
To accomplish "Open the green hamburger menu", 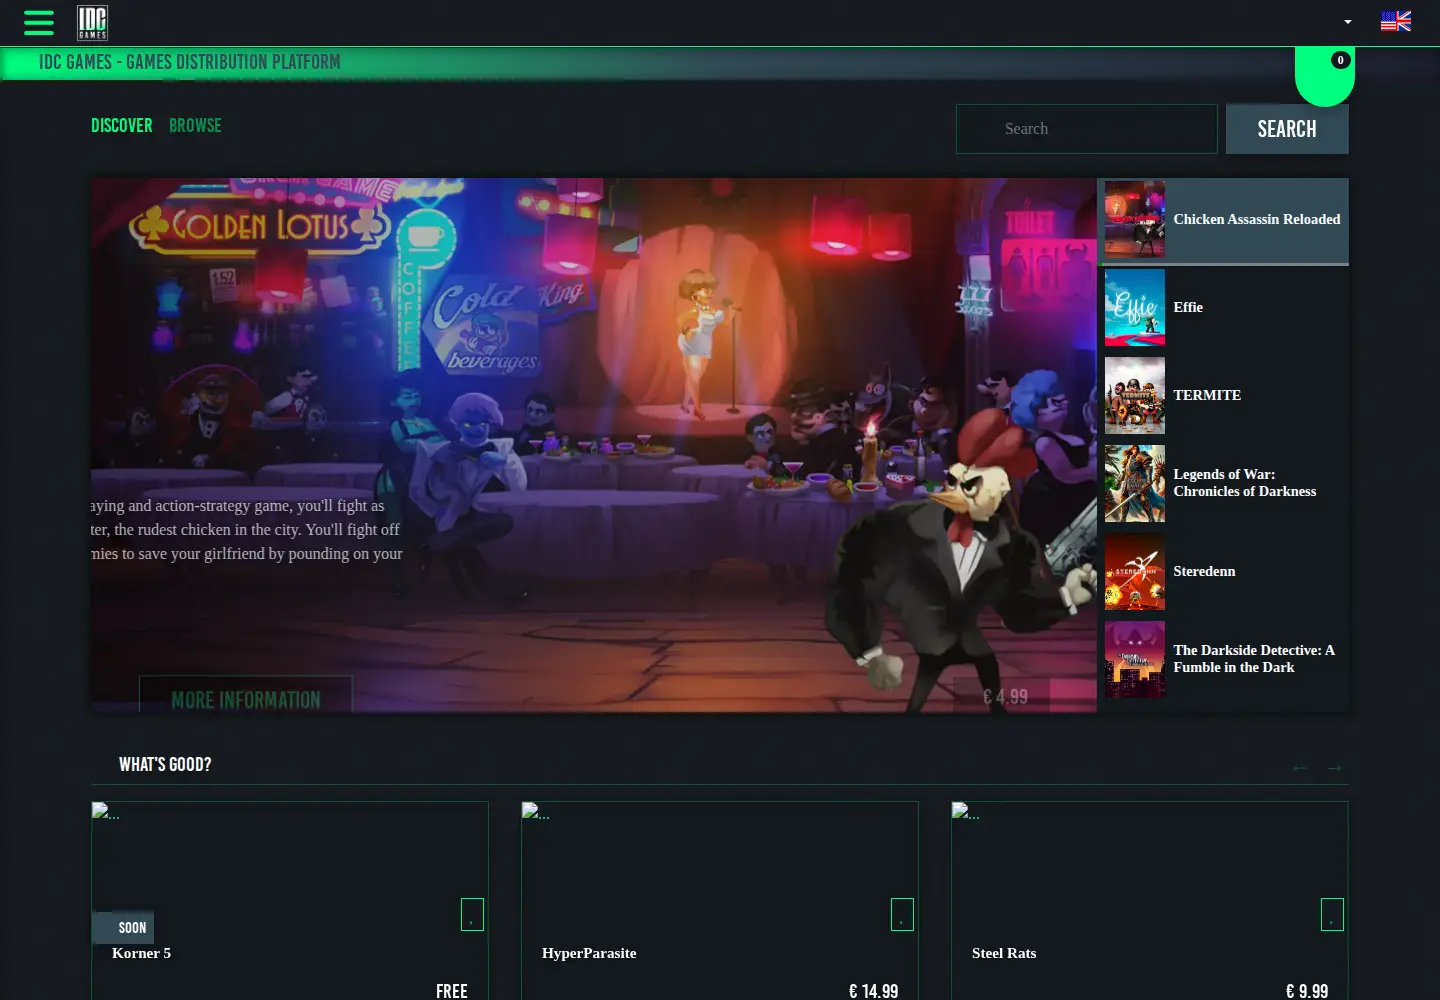I will [x=39, y=22].
